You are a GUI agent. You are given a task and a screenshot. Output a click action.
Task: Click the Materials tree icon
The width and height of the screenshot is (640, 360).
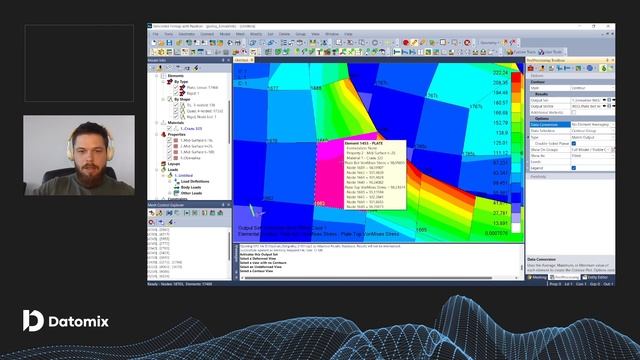click(164, 122)
